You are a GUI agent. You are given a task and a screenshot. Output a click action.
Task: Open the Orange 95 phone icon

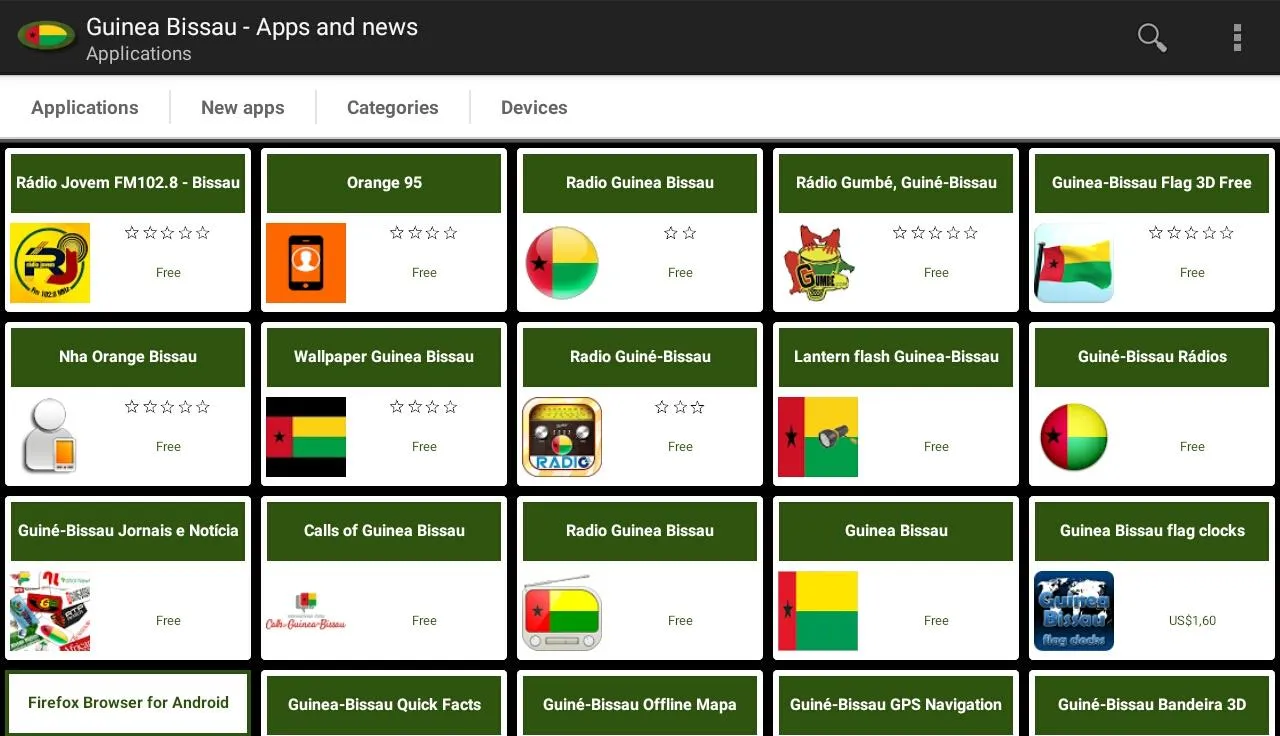[x=306, y=263]
